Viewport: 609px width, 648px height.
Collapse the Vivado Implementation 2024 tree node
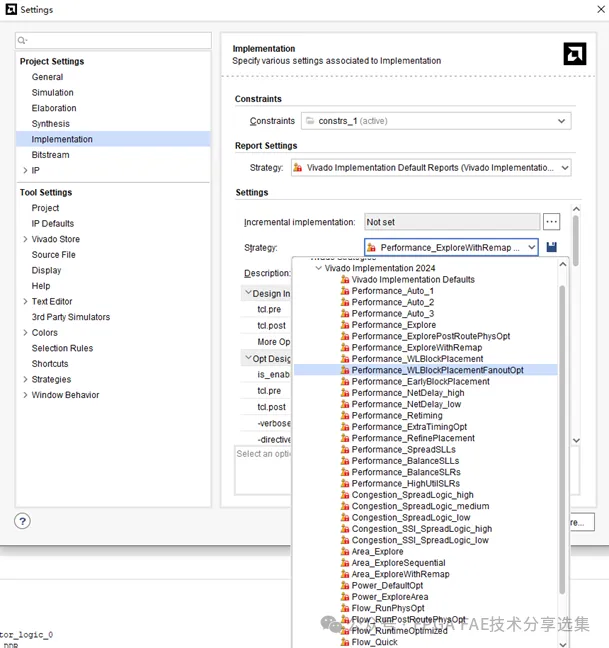[318, 268]
